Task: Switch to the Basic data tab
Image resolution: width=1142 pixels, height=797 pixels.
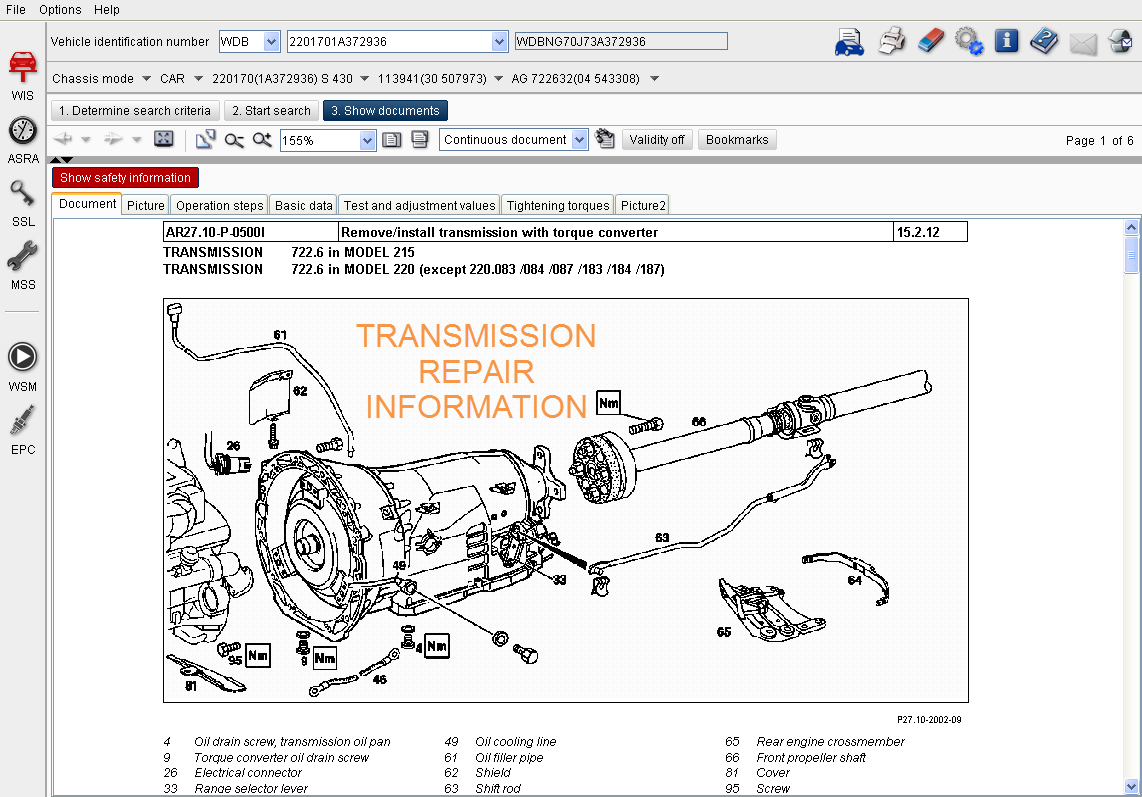Action: (303, 205)
